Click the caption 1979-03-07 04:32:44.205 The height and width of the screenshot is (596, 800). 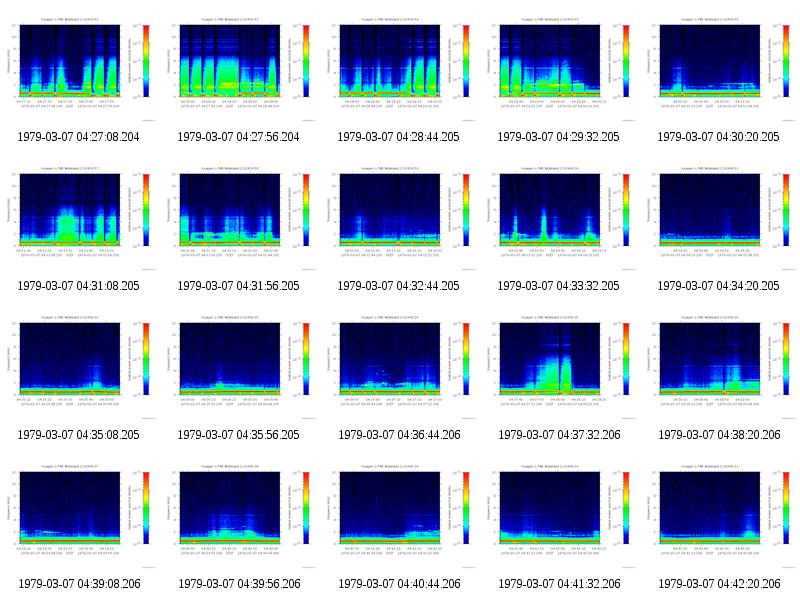(398, 286)
